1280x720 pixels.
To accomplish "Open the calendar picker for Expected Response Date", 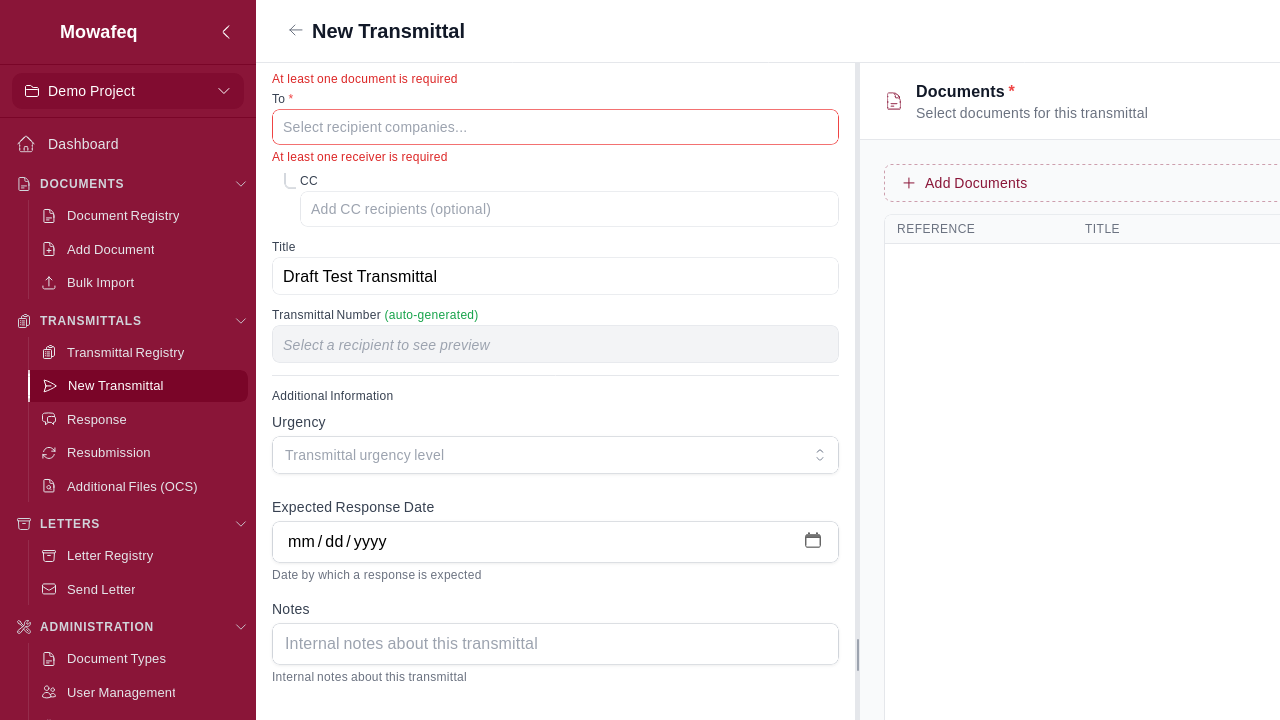I will tap(813, 540).
